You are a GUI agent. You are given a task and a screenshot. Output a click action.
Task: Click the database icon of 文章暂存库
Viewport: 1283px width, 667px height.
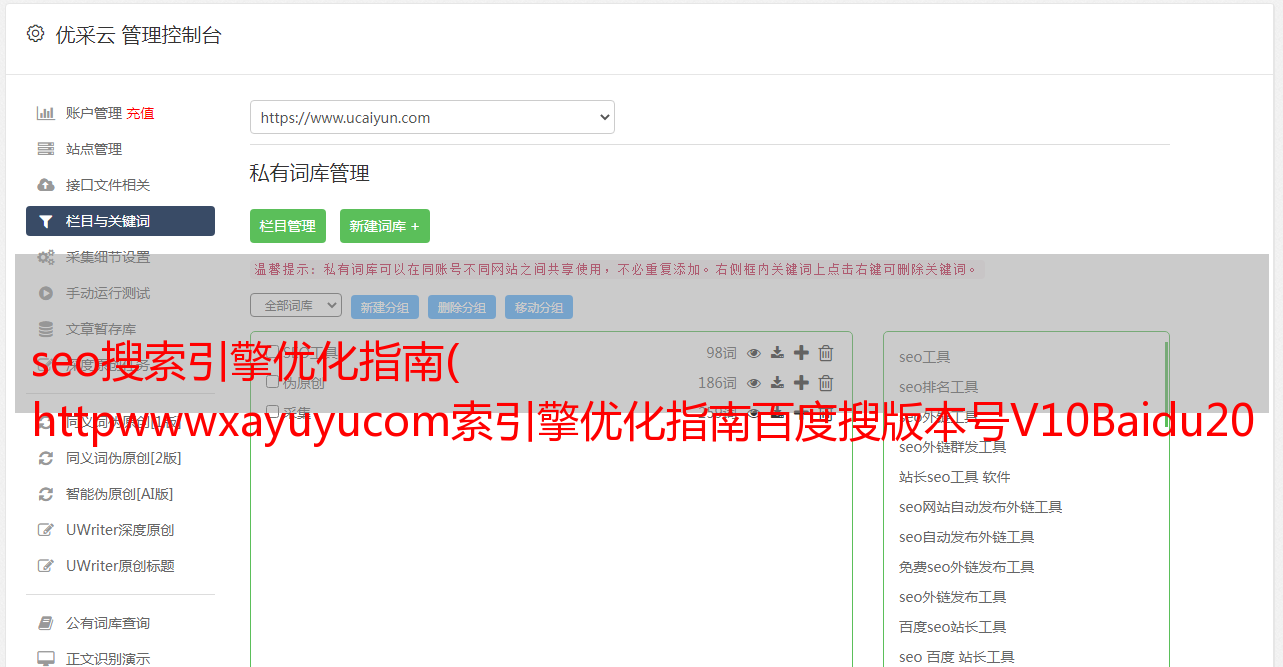click(46, 329)
